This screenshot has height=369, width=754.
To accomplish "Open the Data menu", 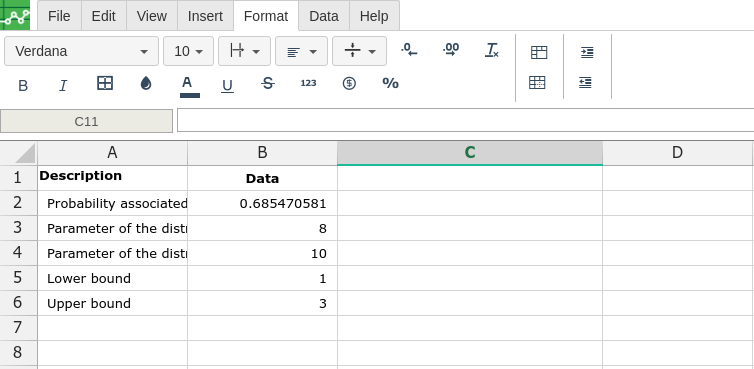I will pyautogui.click(x=324, y=16).
